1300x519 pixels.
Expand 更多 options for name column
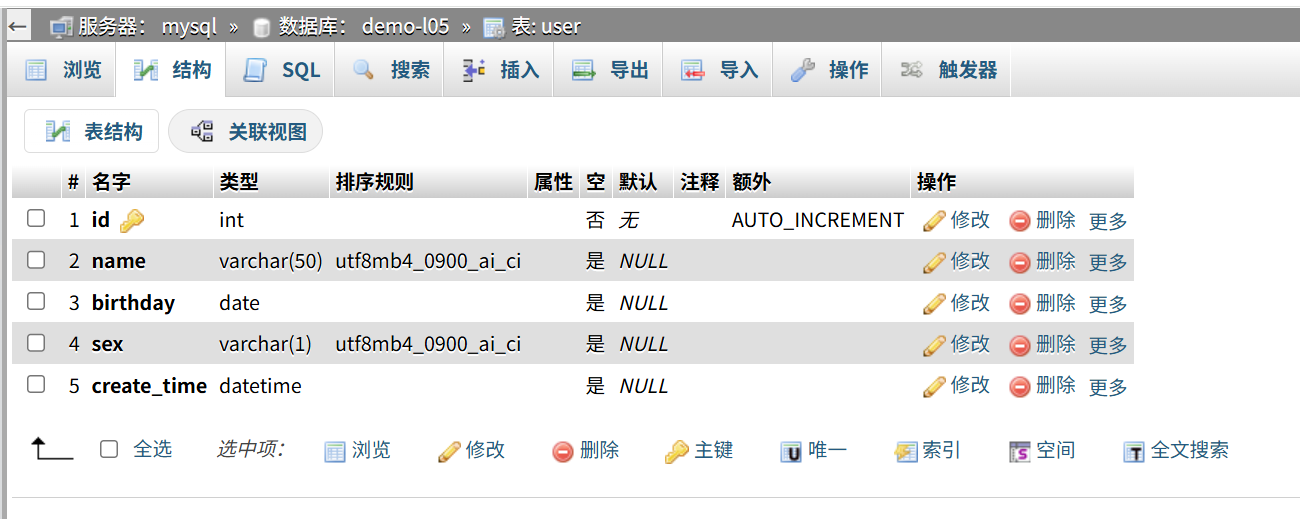(x=1108, y=262)
